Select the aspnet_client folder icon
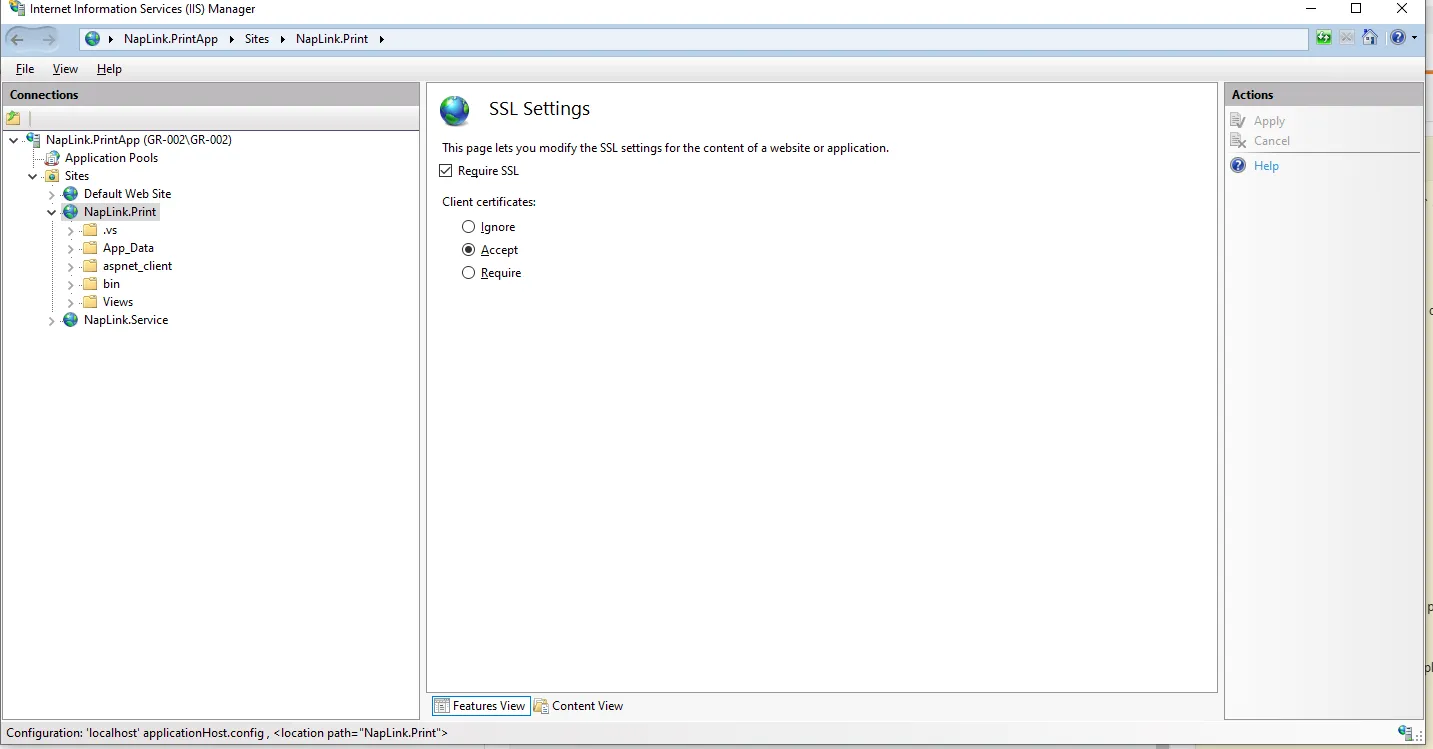 (x=89, y=266)
